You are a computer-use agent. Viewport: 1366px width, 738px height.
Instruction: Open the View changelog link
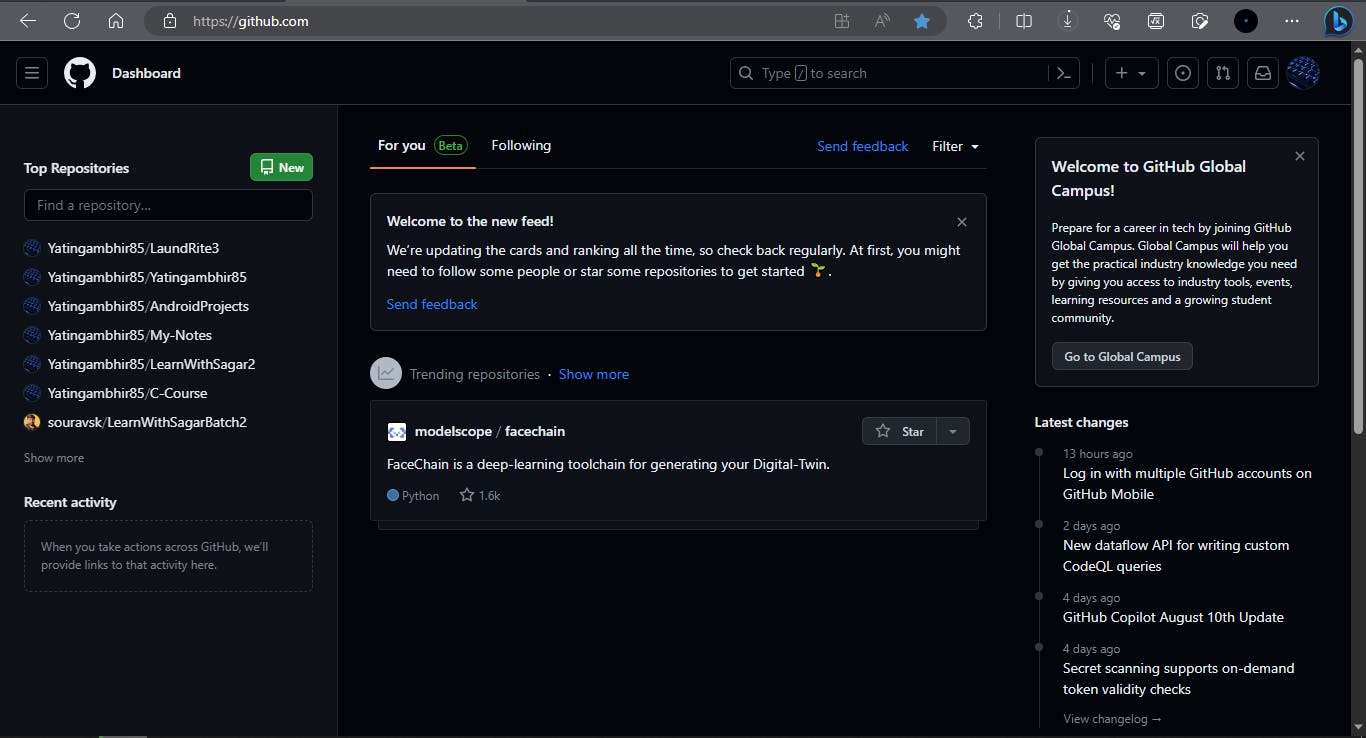1112,719
